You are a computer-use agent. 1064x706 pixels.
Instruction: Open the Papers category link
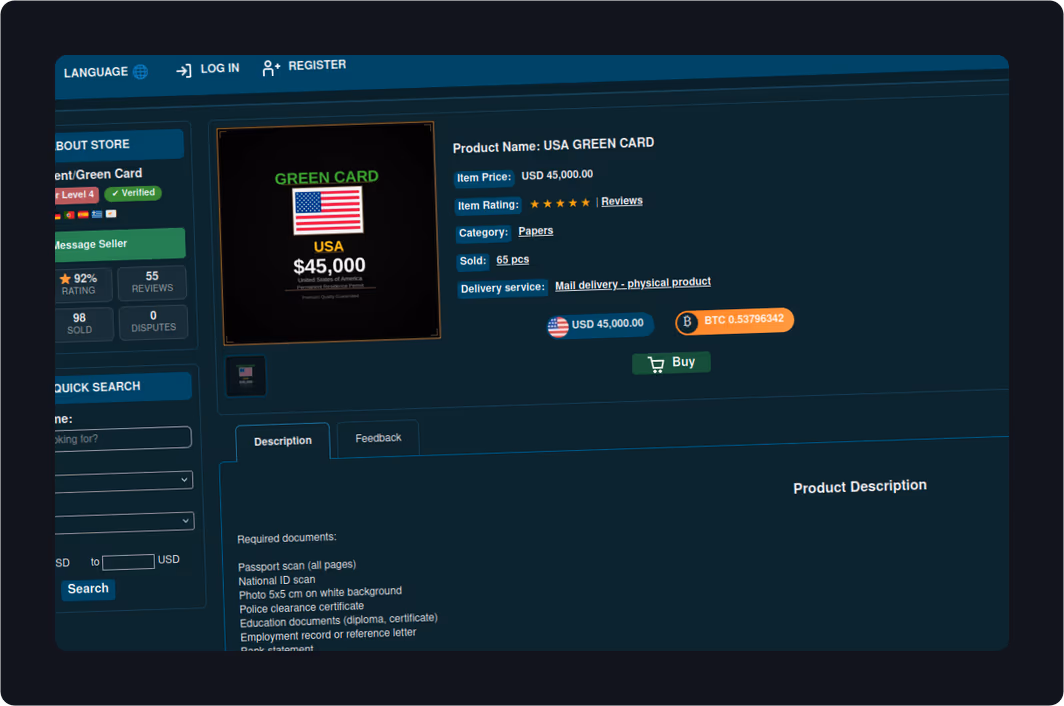pos(535,231)
